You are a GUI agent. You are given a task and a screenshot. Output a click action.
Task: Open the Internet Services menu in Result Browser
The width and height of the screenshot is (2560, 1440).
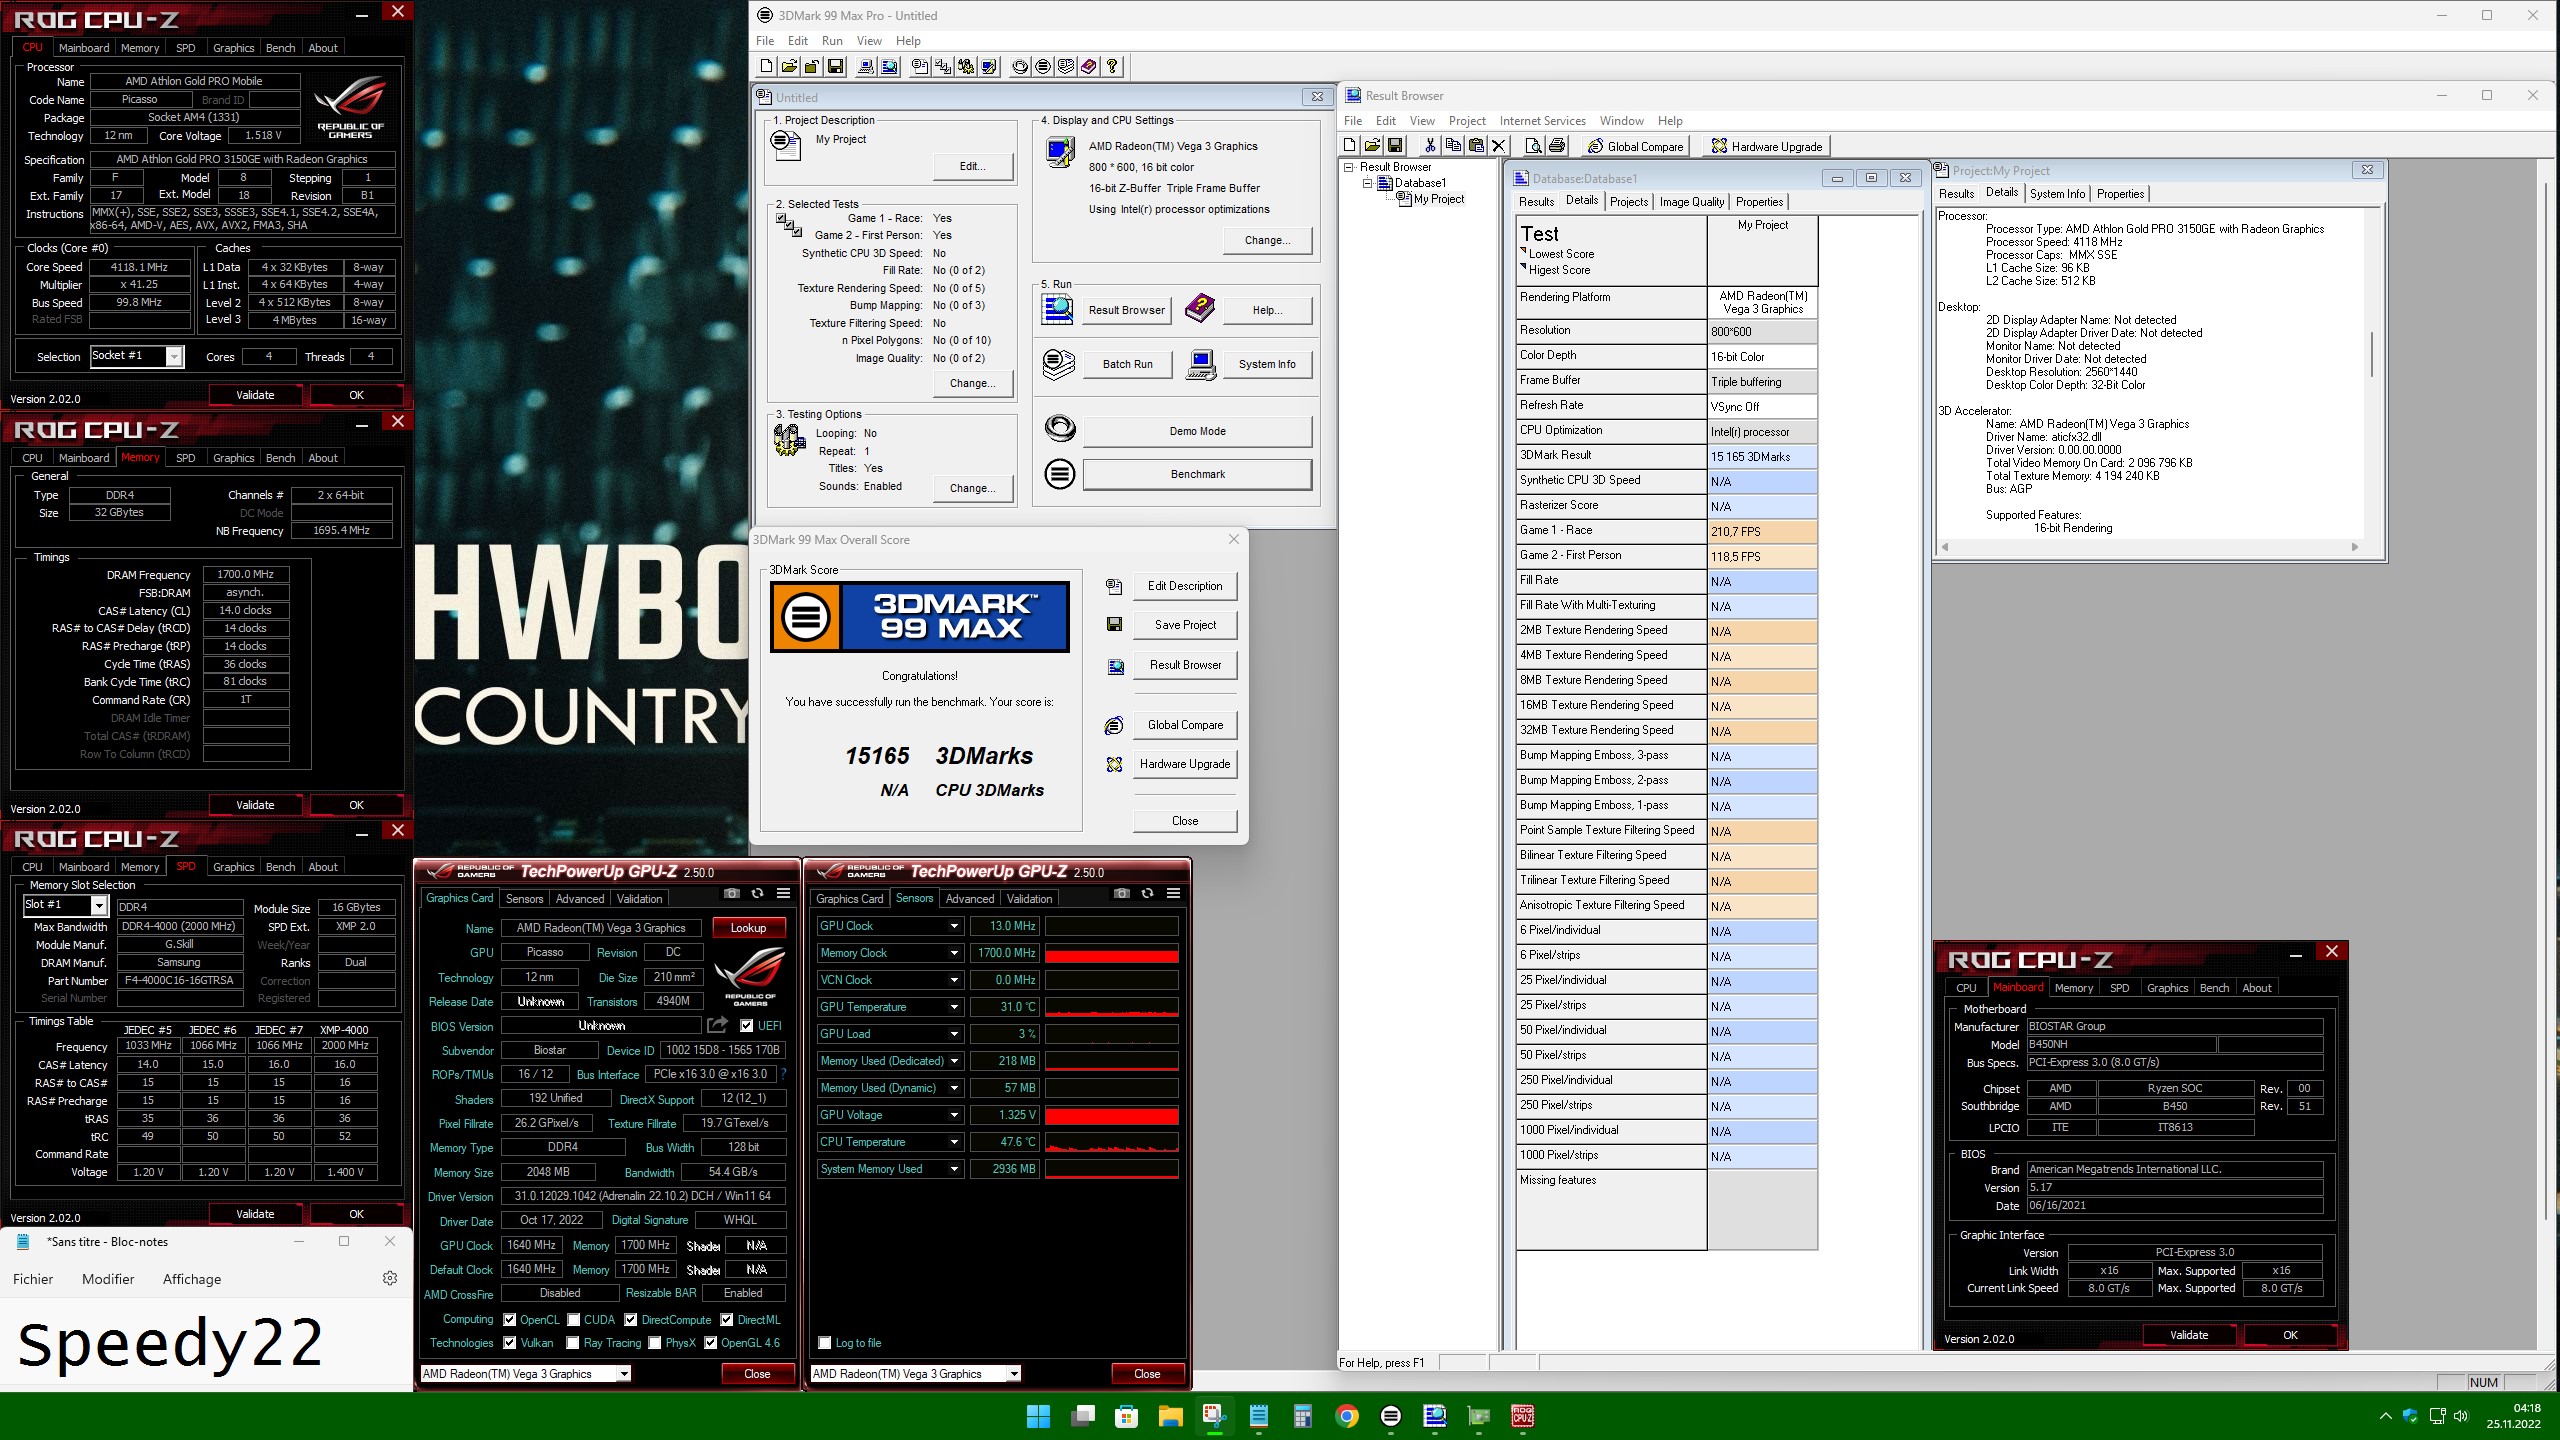pyautogui.click(x=1542, y=121)
